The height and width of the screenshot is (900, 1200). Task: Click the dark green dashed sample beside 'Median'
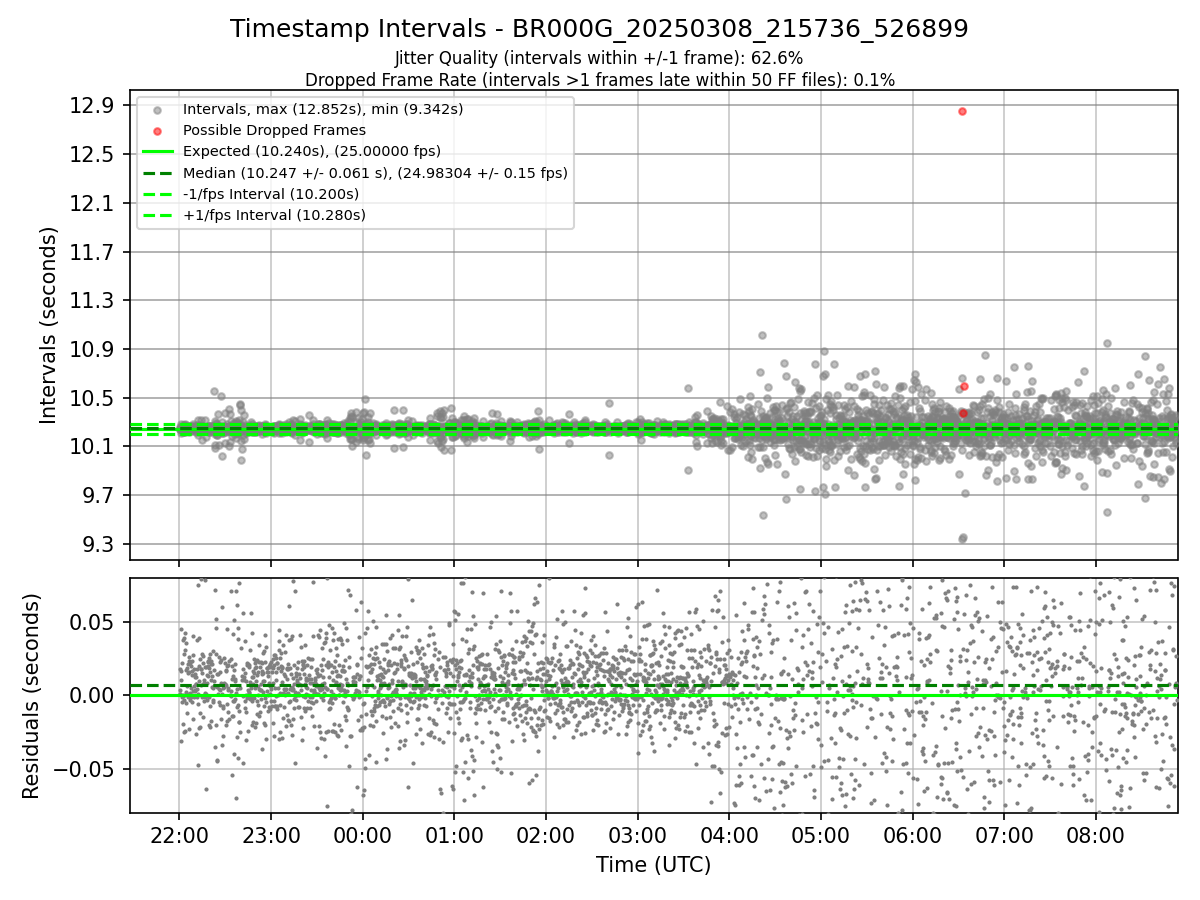click(x=156, y=173)
